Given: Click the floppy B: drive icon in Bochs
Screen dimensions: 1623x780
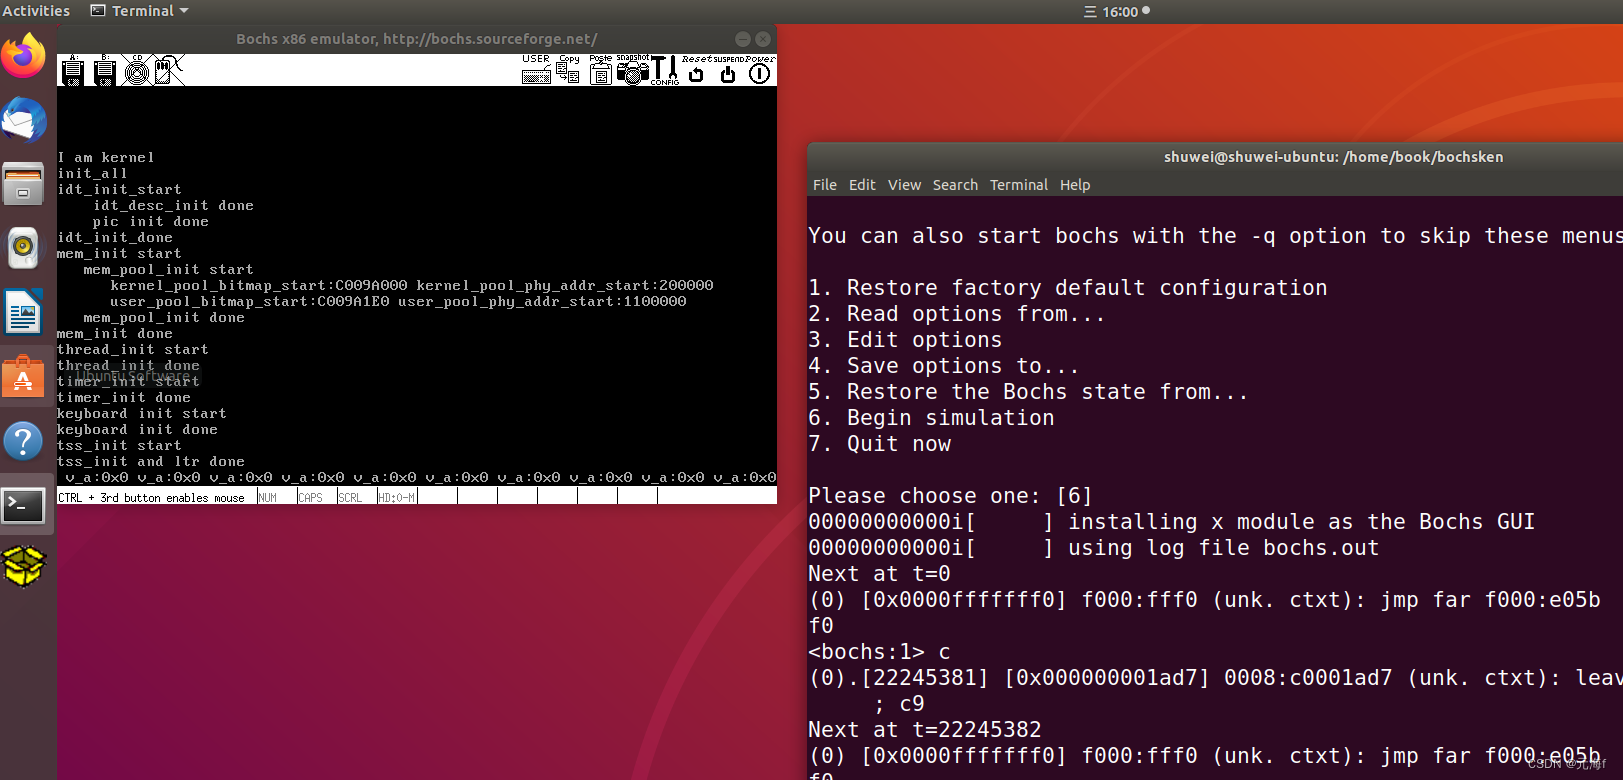Looking at the screenshot, I should coord(105,70).
